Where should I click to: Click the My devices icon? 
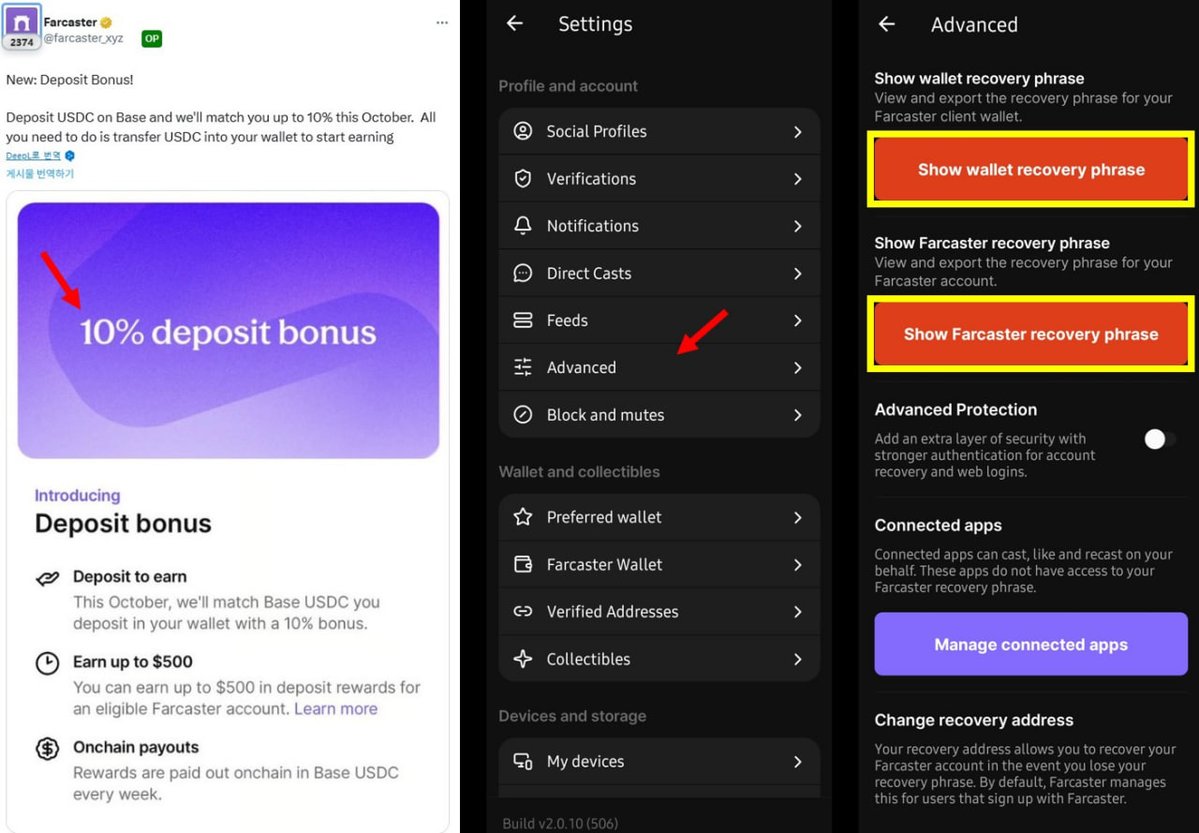pos(523,761)
